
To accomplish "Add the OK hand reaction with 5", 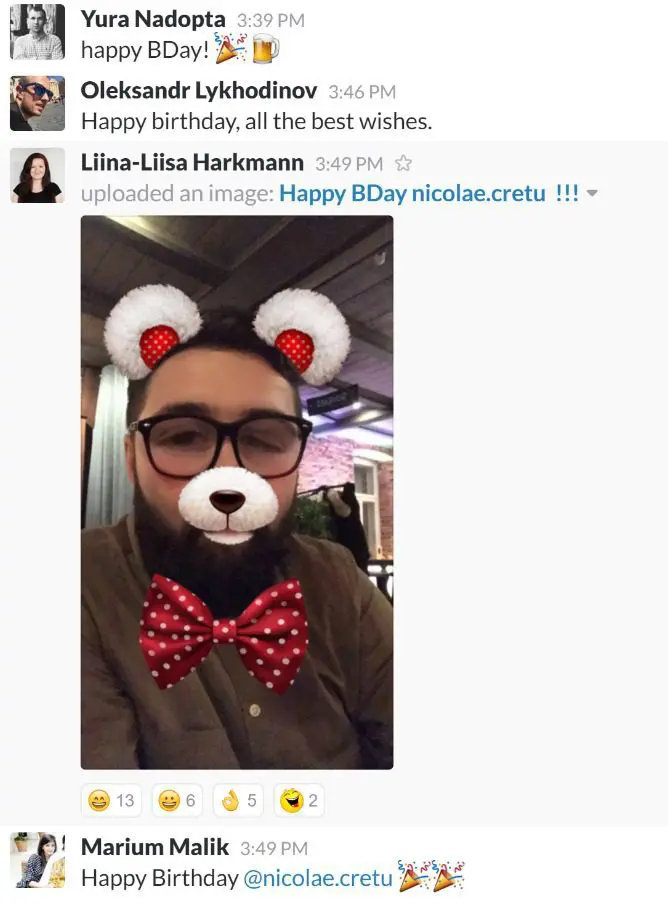I will [238, 800].
